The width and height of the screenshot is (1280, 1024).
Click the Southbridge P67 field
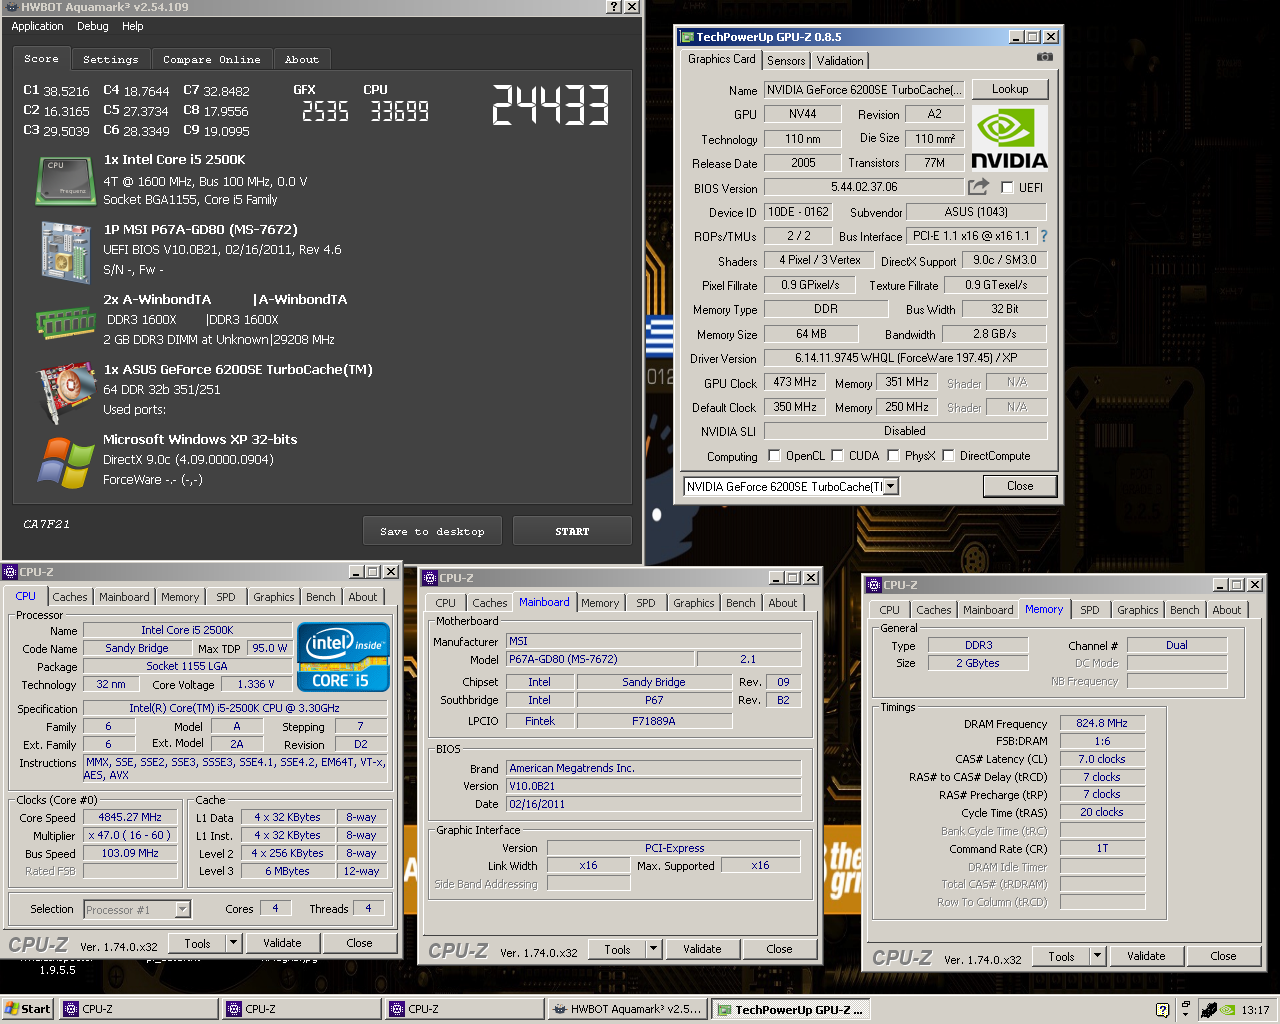654,700
